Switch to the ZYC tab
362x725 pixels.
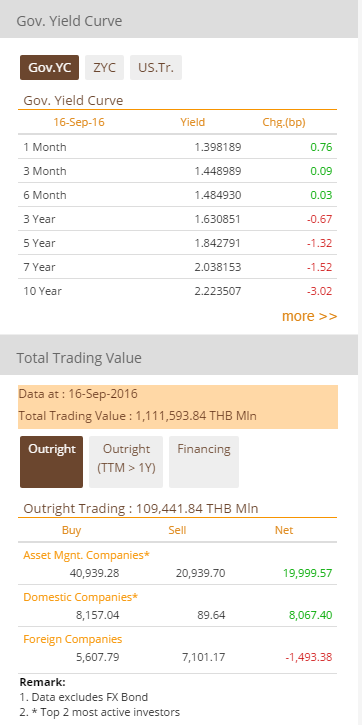pos(104,68)
